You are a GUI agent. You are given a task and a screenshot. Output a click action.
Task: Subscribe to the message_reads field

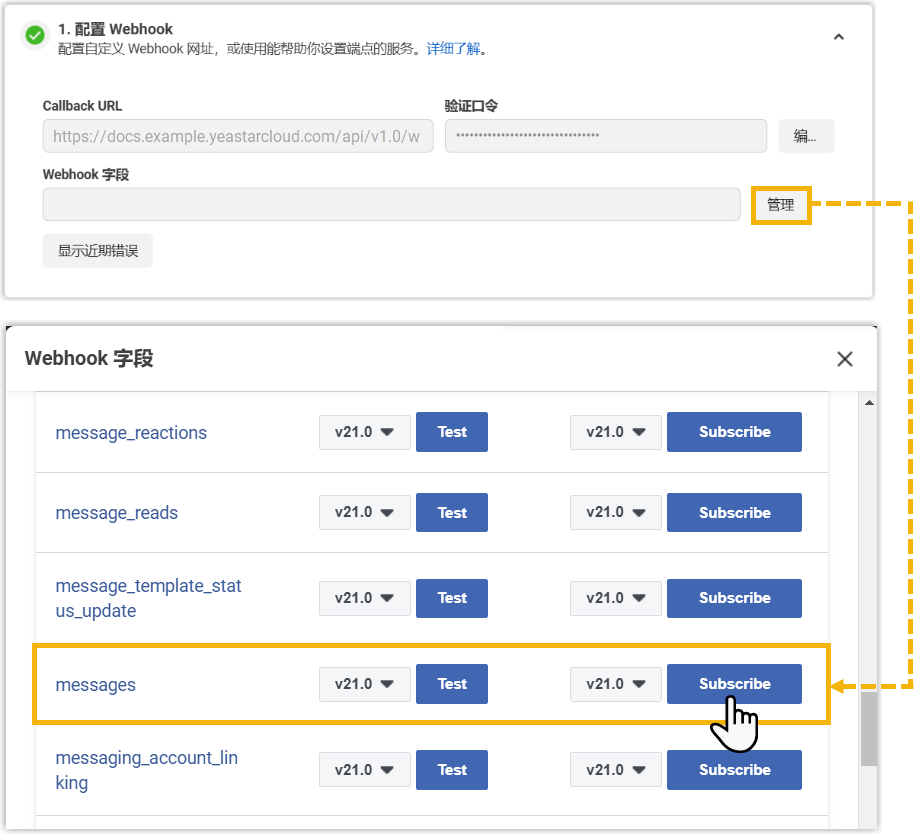pos(734,513)
